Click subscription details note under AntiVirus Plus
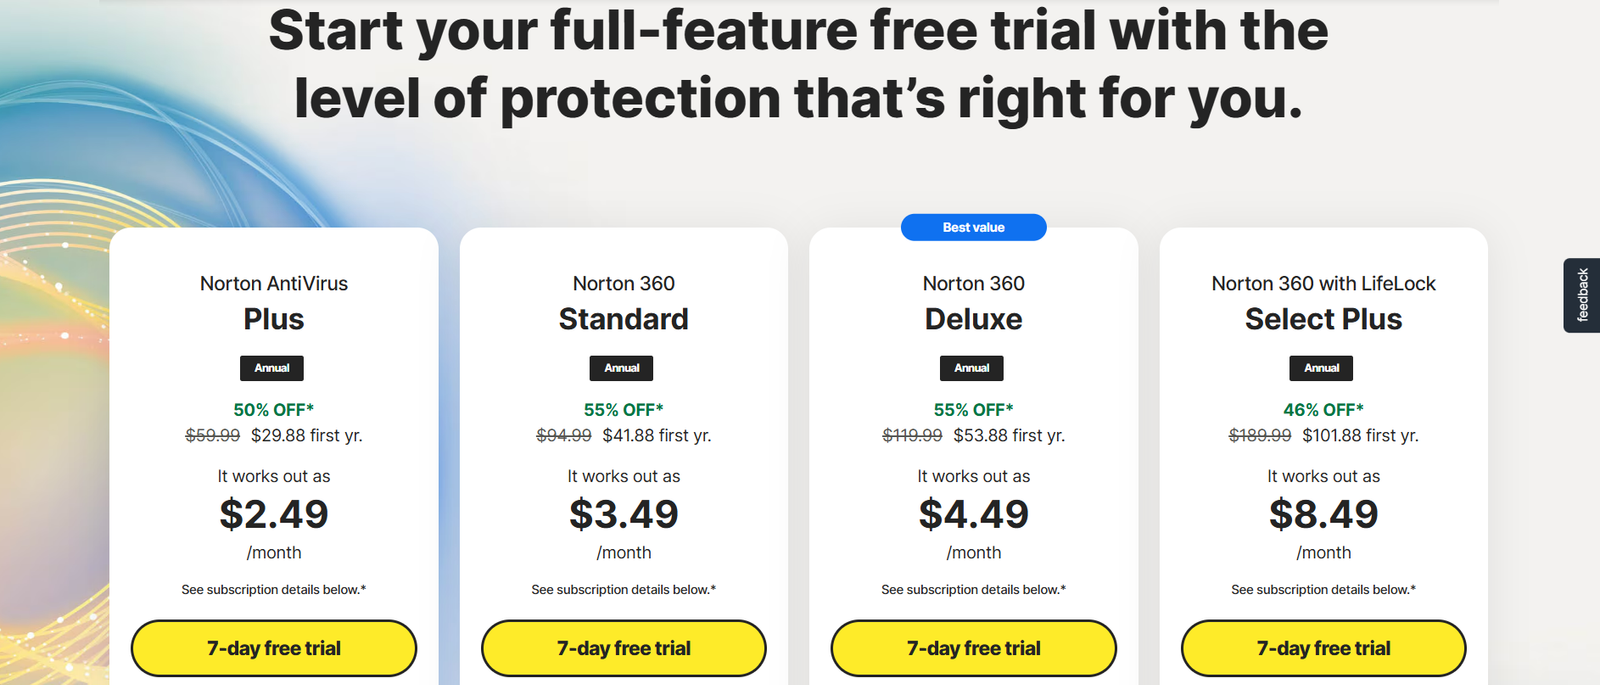 [274, 590]
